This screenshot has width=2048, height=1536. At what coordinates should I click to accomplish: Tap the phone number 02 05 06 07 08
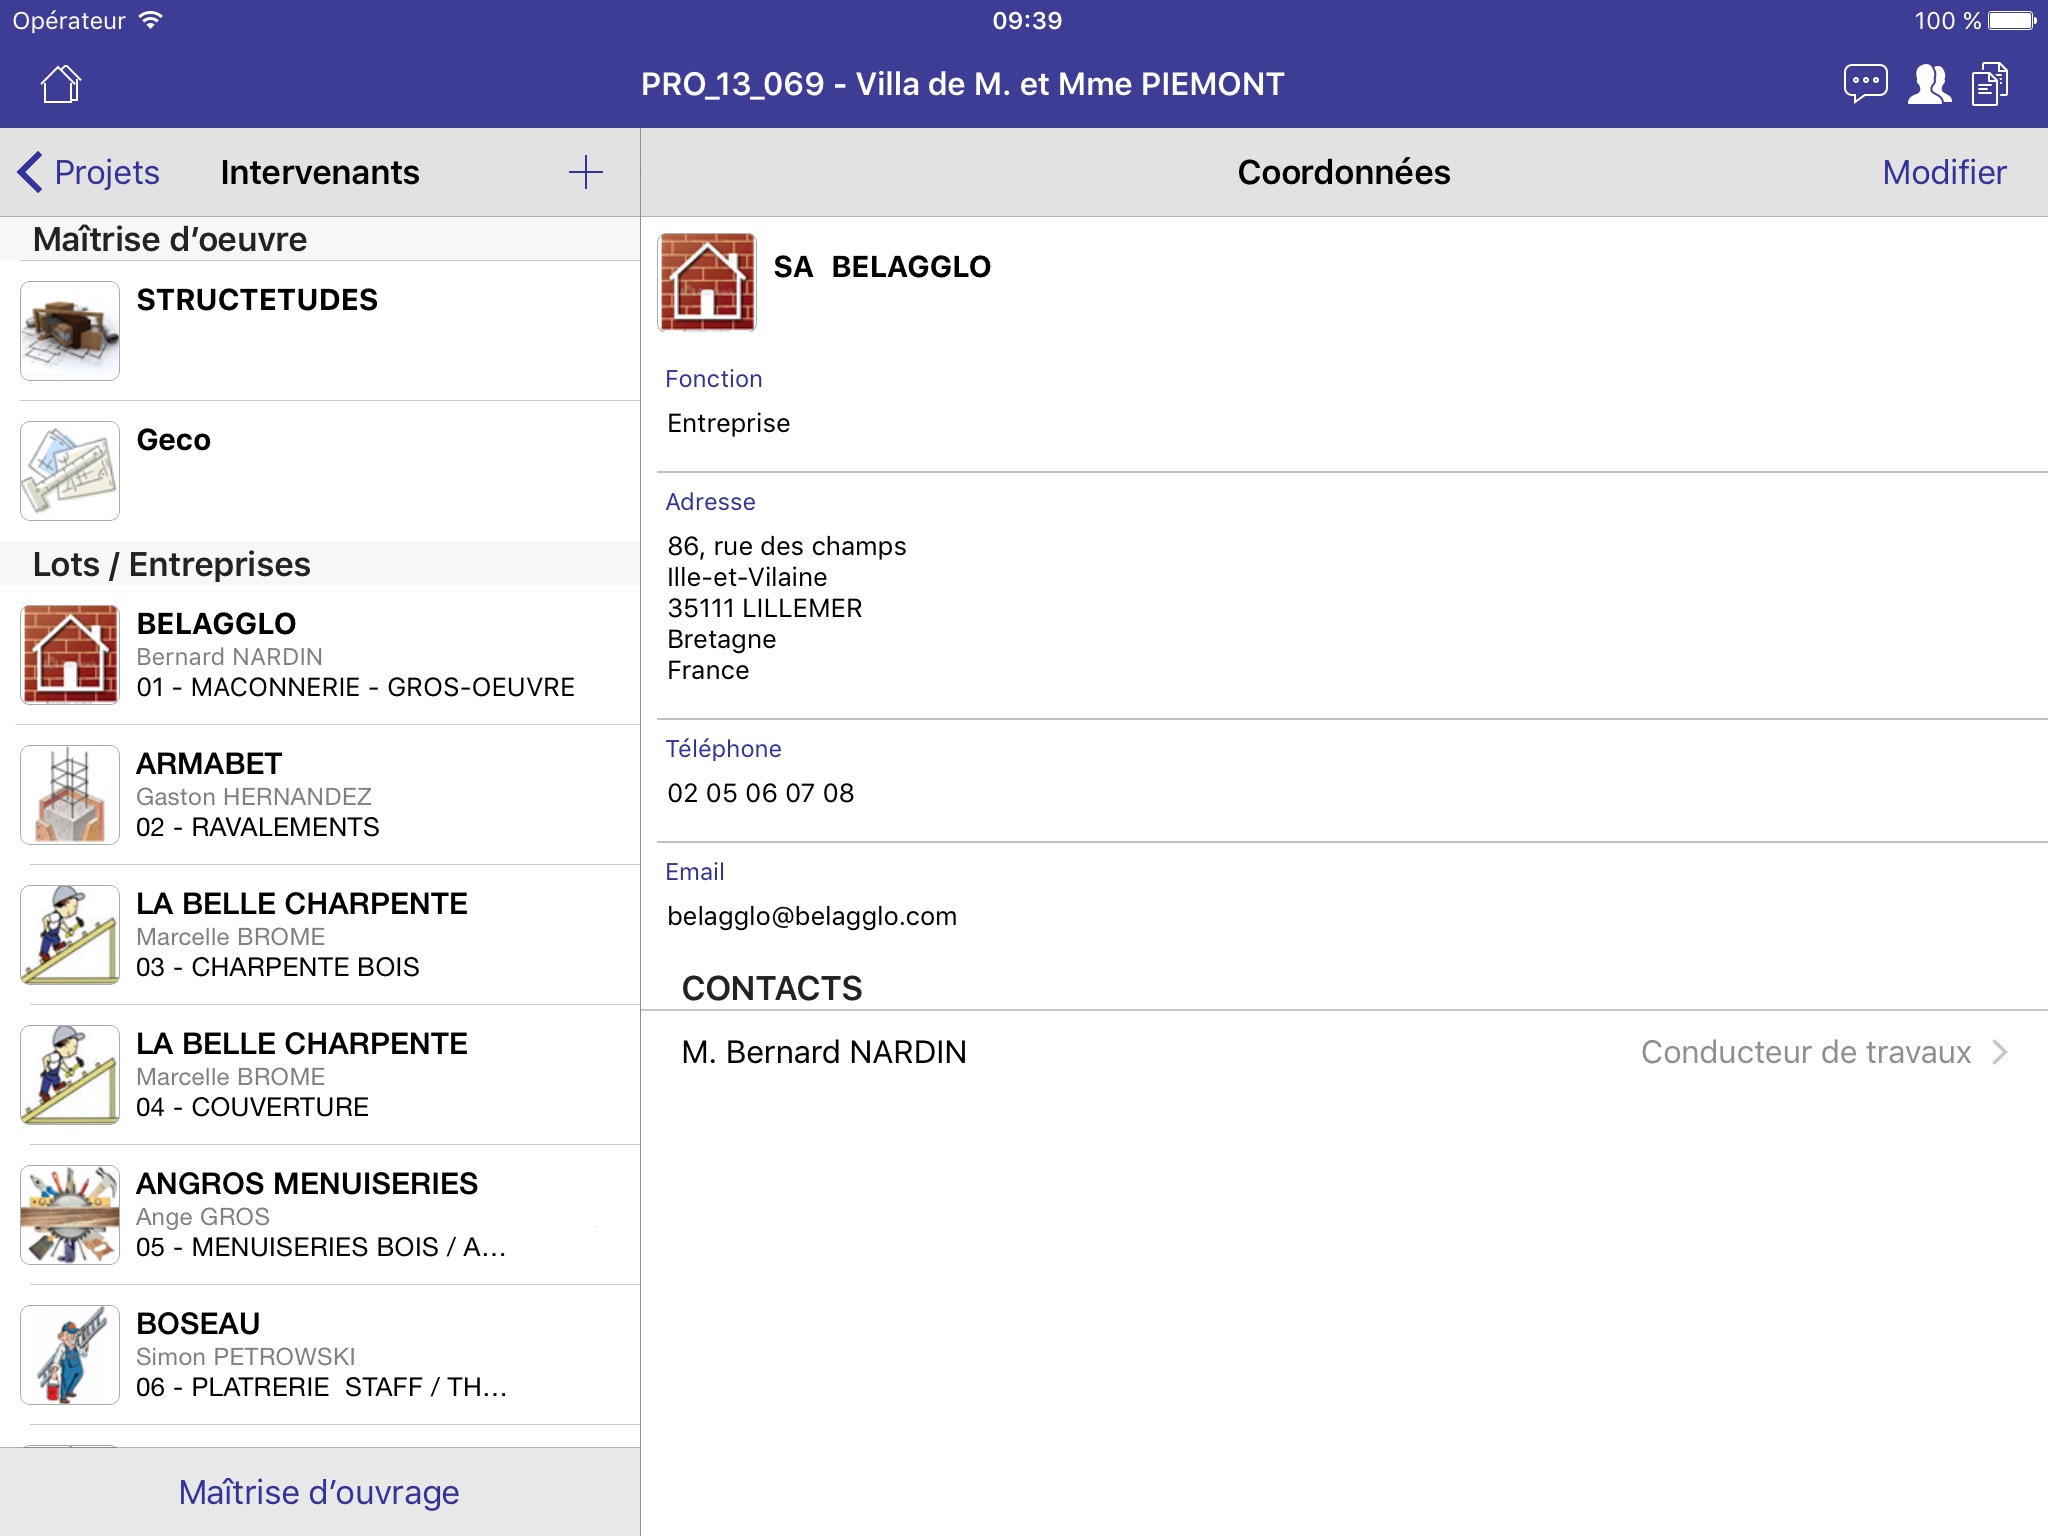pos(761,793)
